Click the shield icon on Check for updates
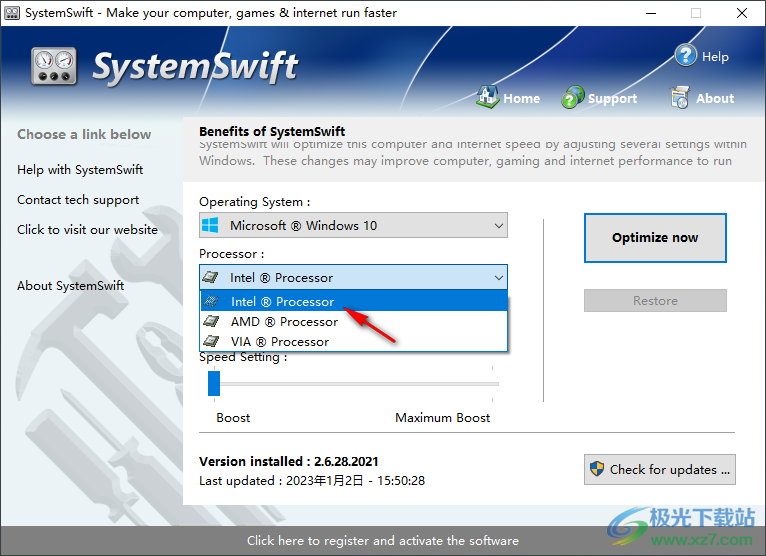766x556 pixels. click(x=596, y=469)
